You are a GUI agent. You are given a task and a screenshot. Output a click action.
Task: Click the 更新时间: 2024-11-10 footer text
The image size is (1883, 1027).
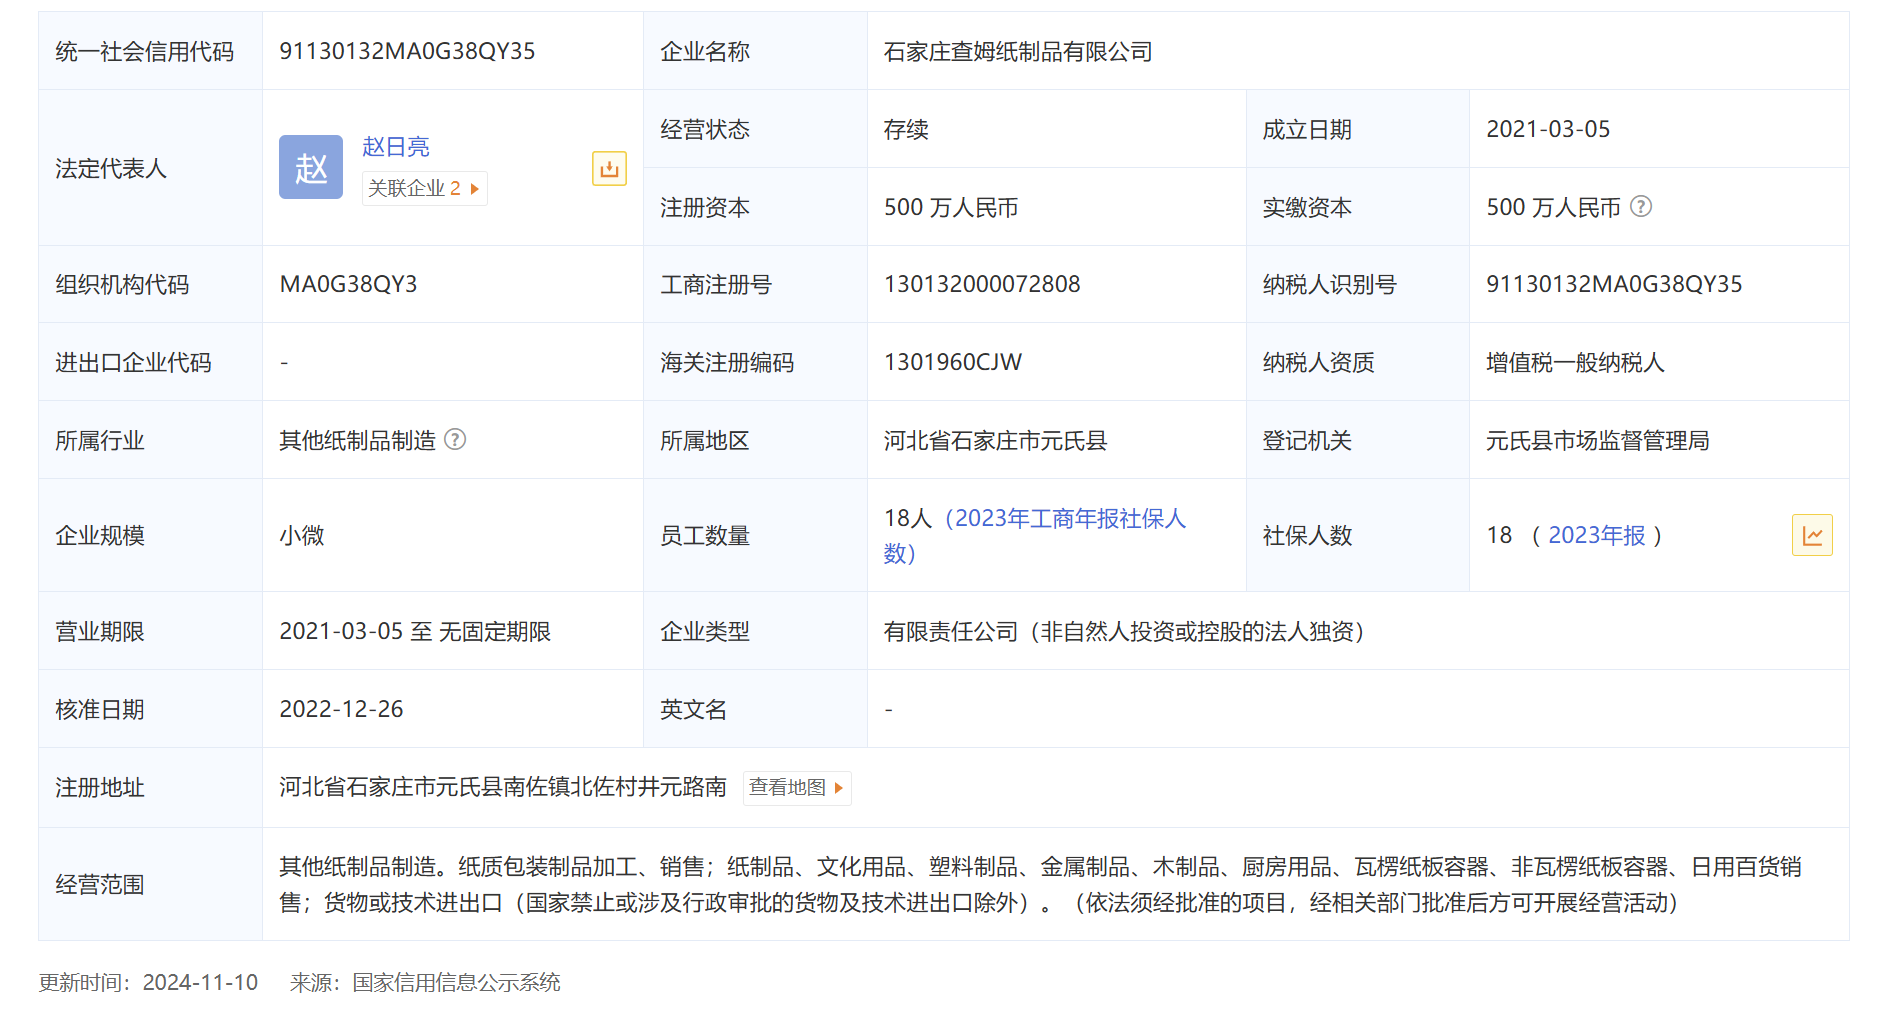point(148,982)
